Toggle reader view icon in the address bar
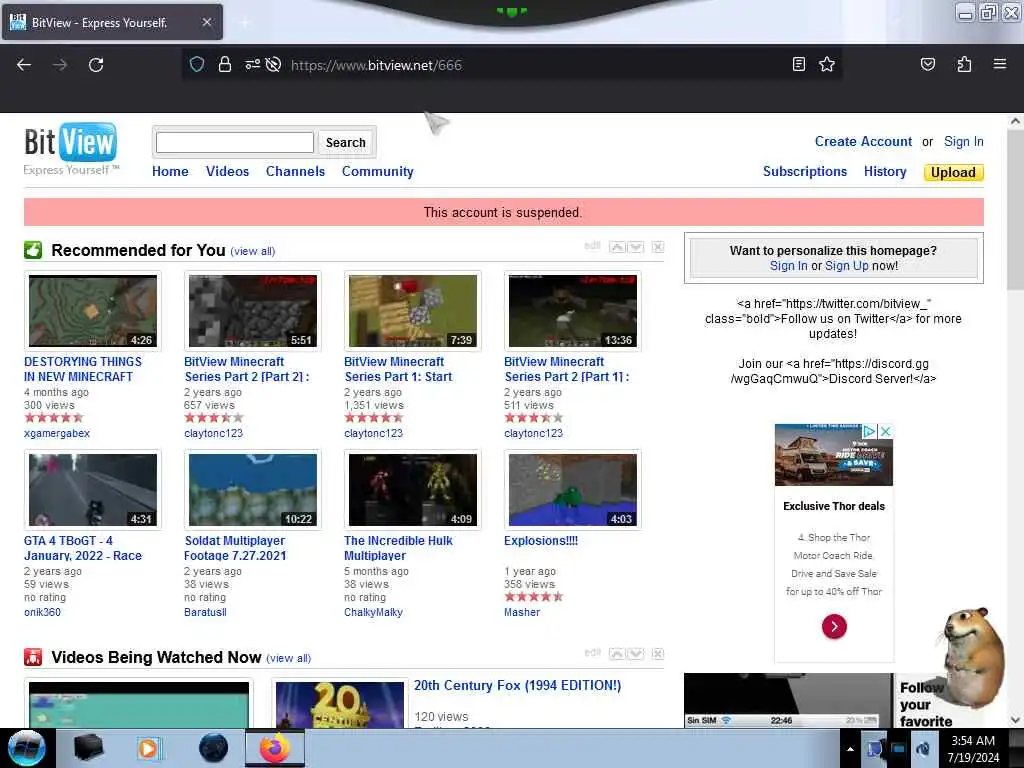The width and height of the screenshot is (1024, 768). click(x=798, y=64)
